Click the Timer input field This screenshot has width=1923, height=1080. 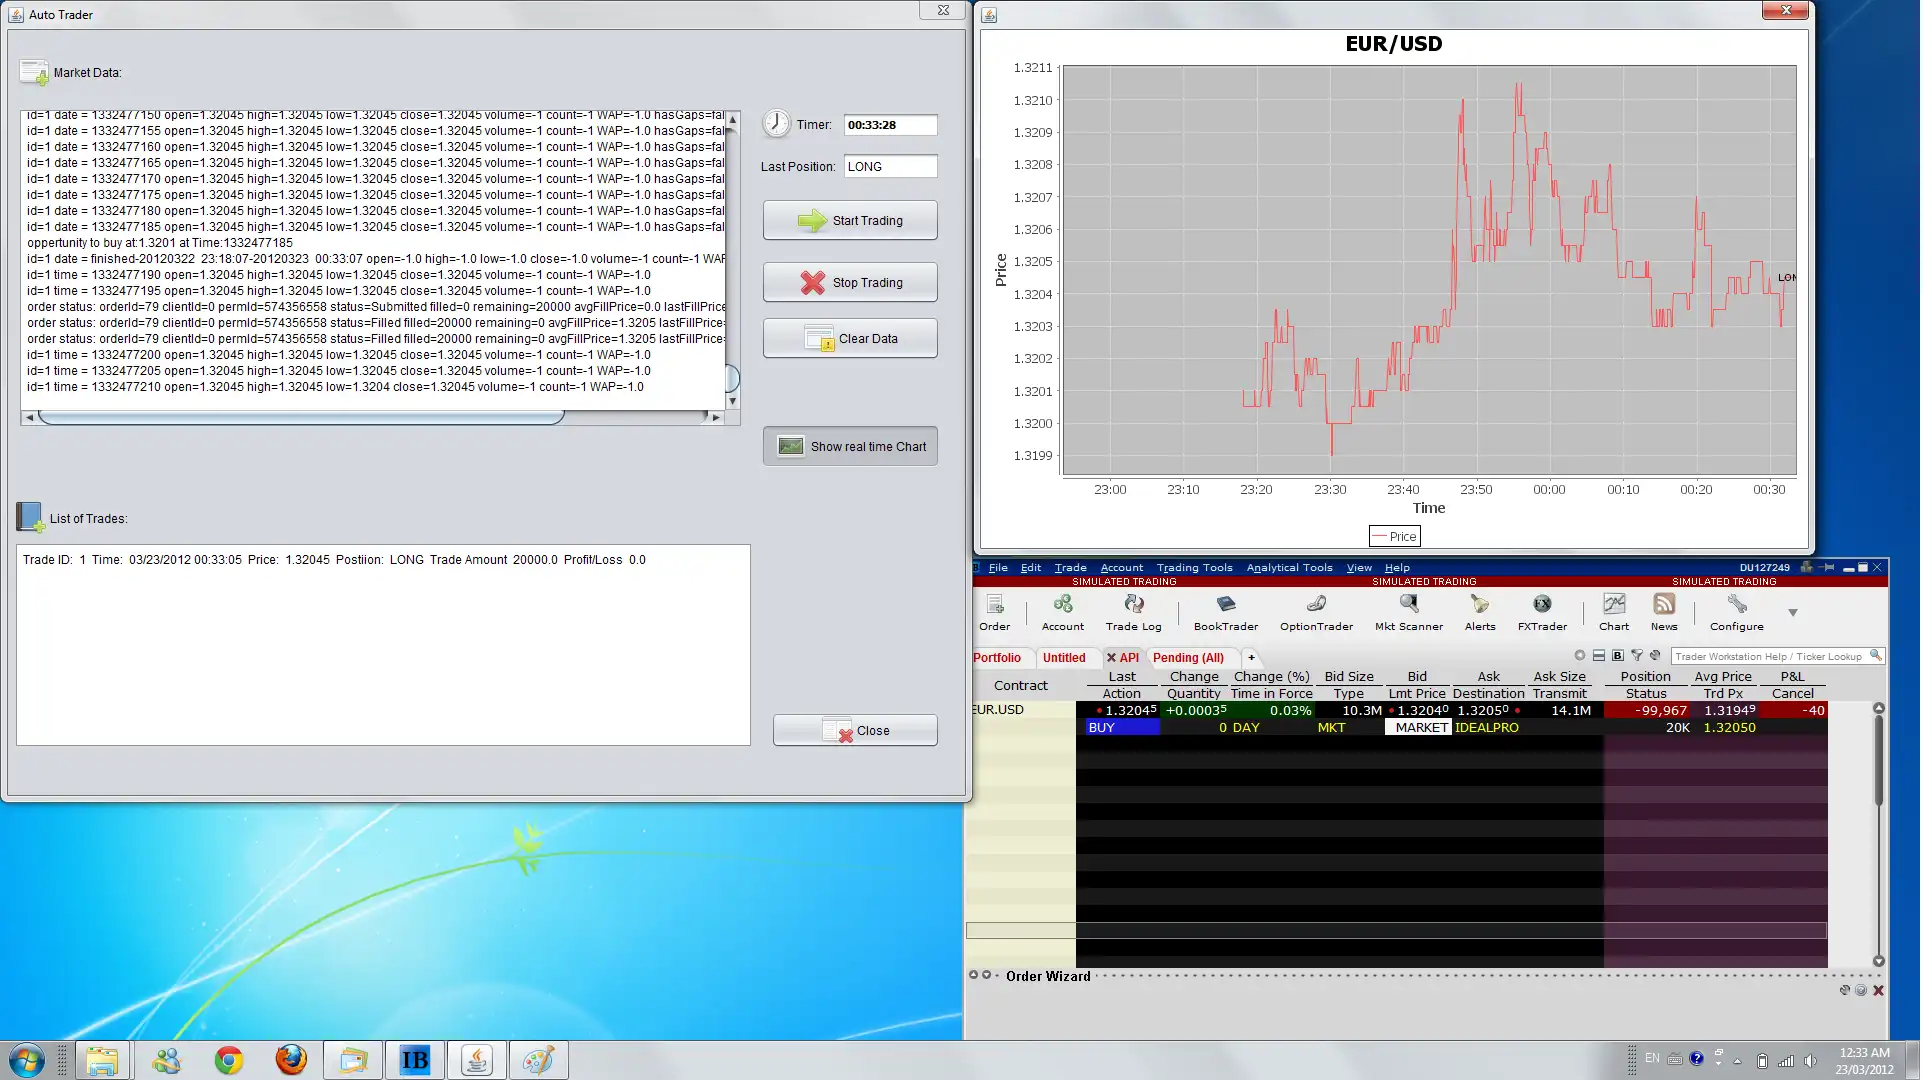889,123
